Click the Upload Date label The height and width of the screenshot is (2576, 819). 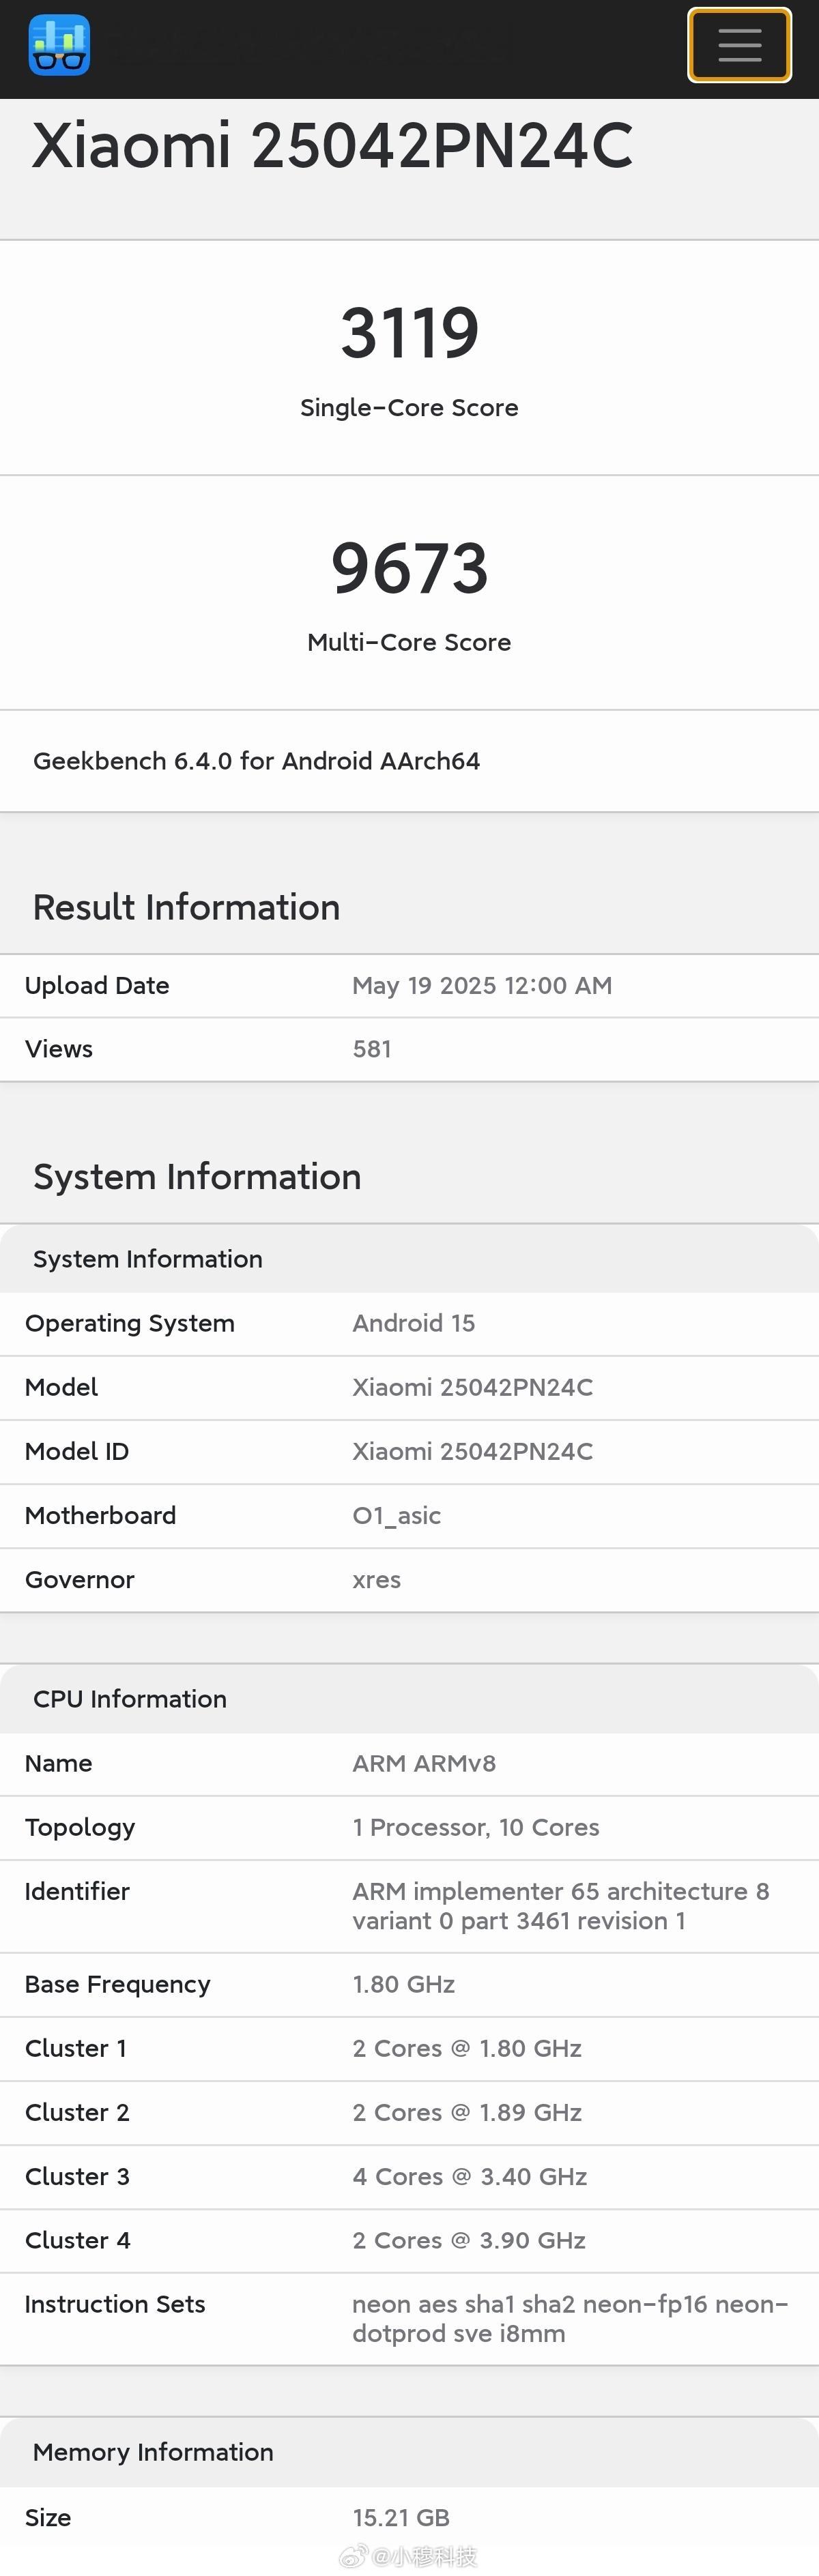click(x=97, y=986)
